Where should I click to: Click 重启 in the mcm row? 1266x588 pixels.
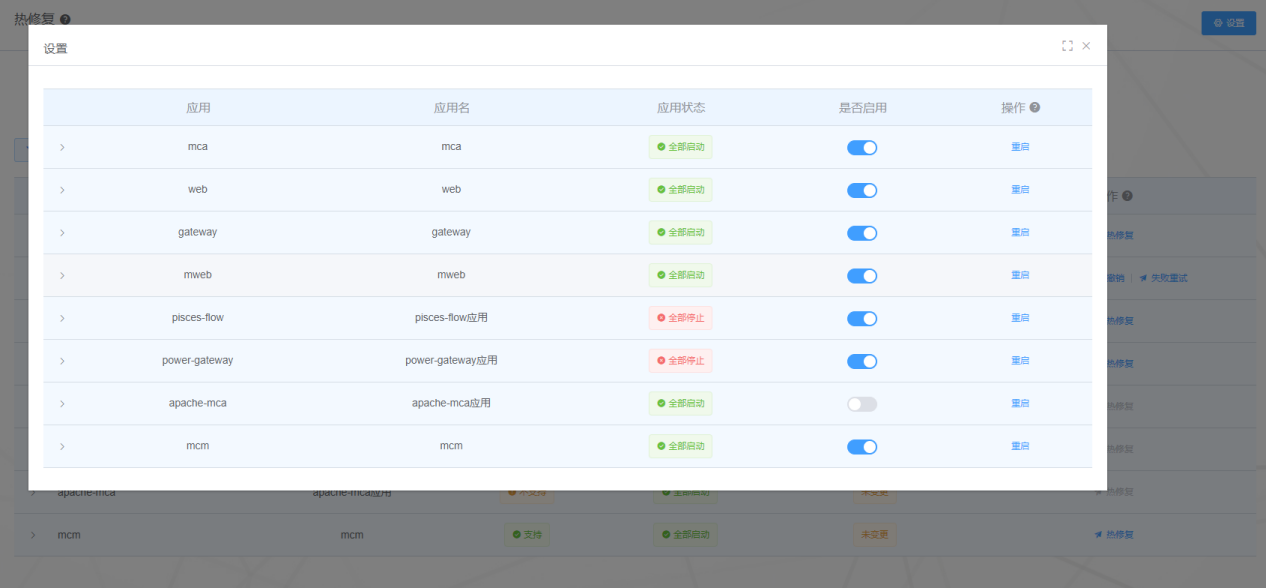[1020, 446]
